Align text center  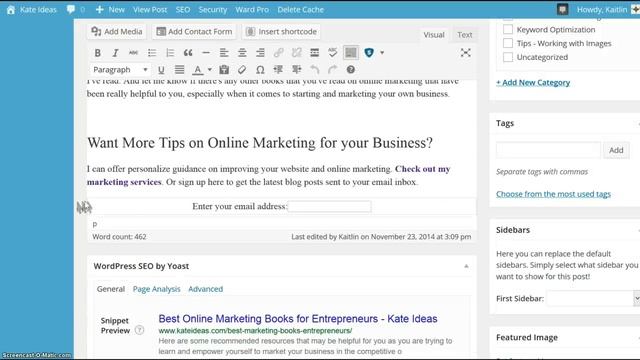pyautogui.click(x=242, y=53)
